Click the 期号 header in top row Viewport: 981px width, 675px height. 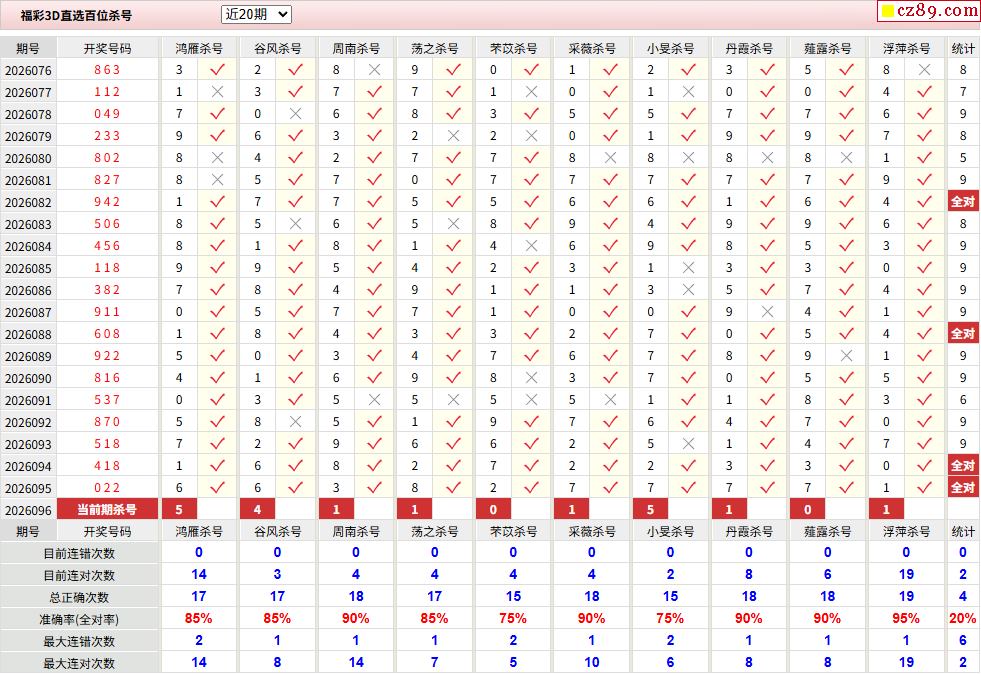[28, 48]
